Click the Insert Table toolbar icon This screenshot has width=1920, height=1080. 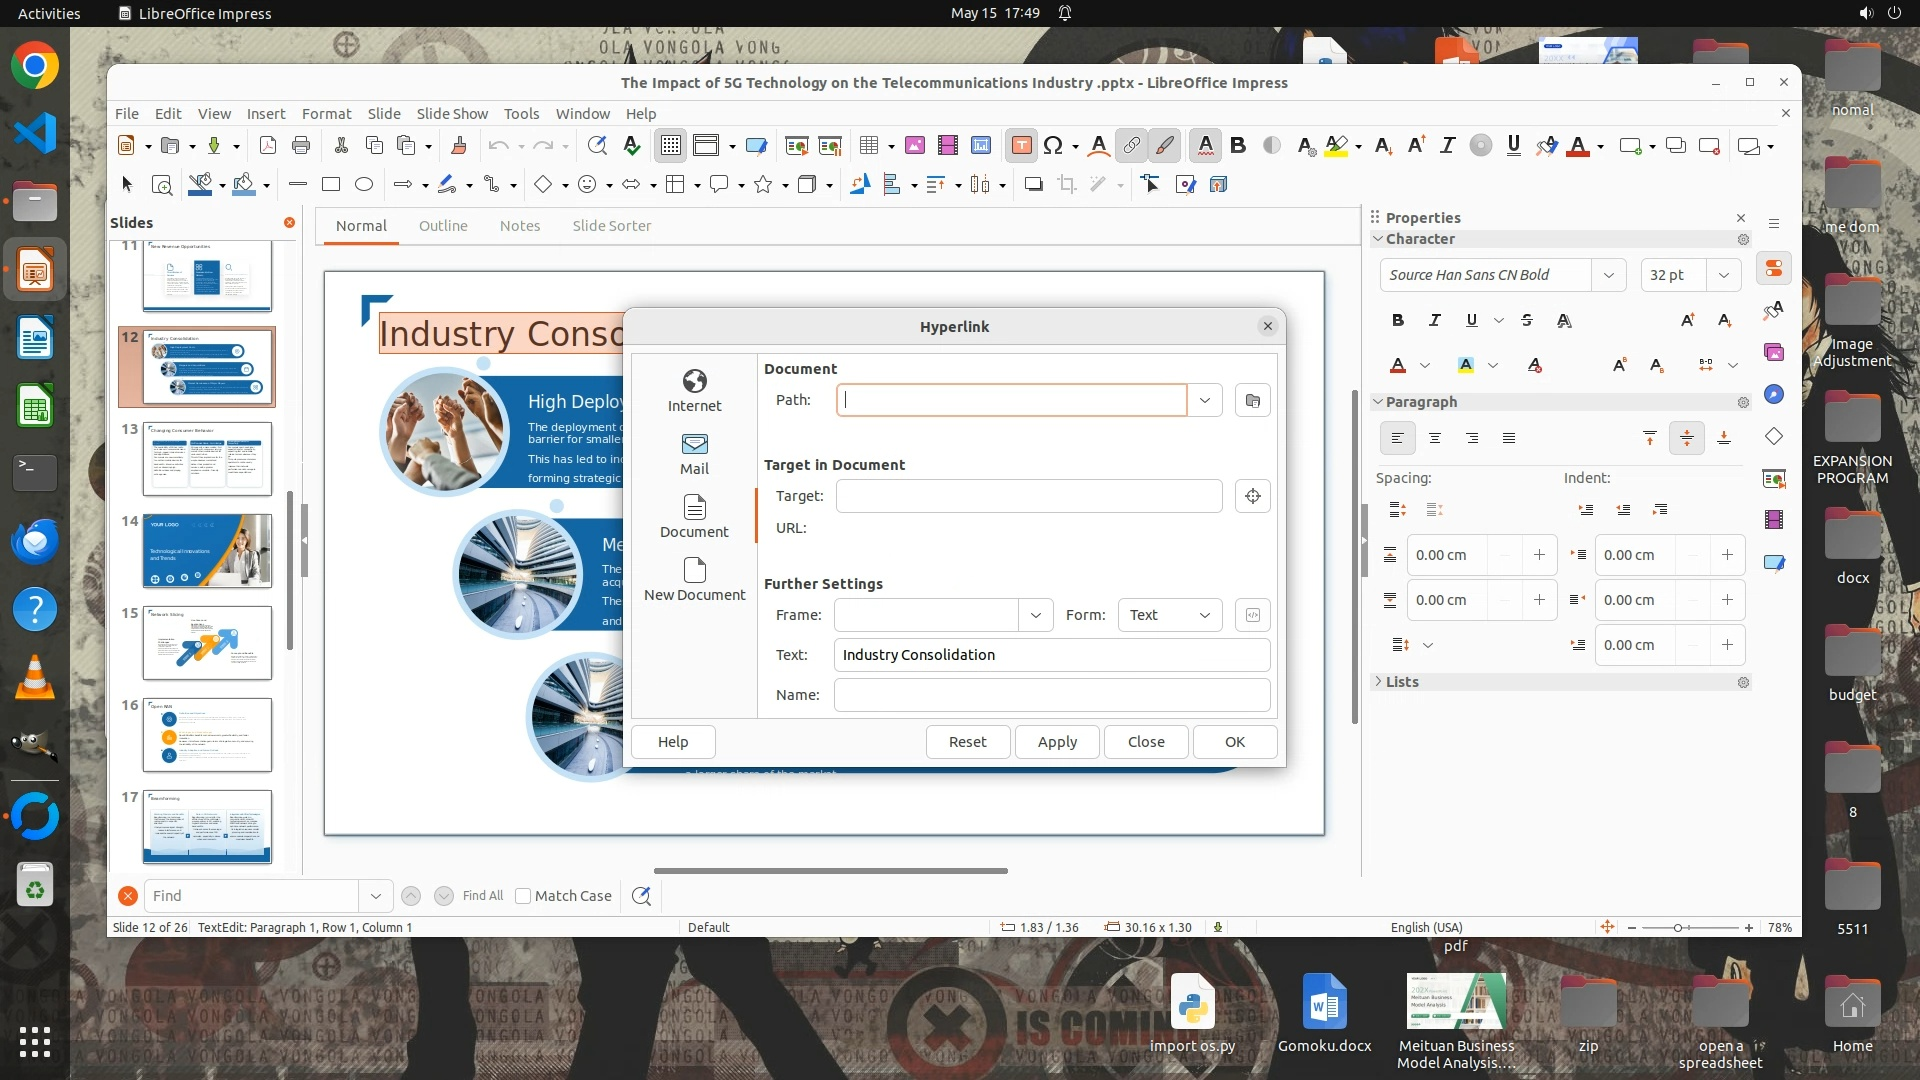coord(868,146)
